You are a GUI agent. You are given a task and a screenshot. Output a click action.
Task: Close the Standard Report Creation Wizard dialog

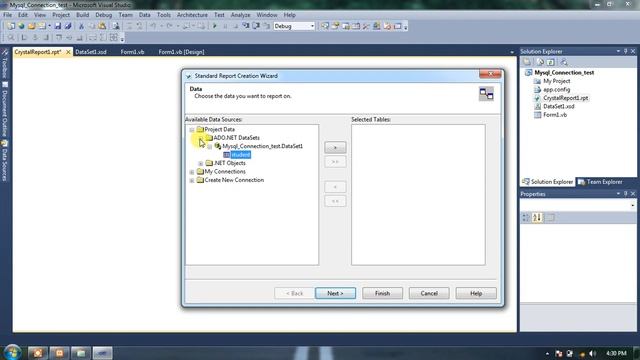pyautogui.click(x=490, y=74)
